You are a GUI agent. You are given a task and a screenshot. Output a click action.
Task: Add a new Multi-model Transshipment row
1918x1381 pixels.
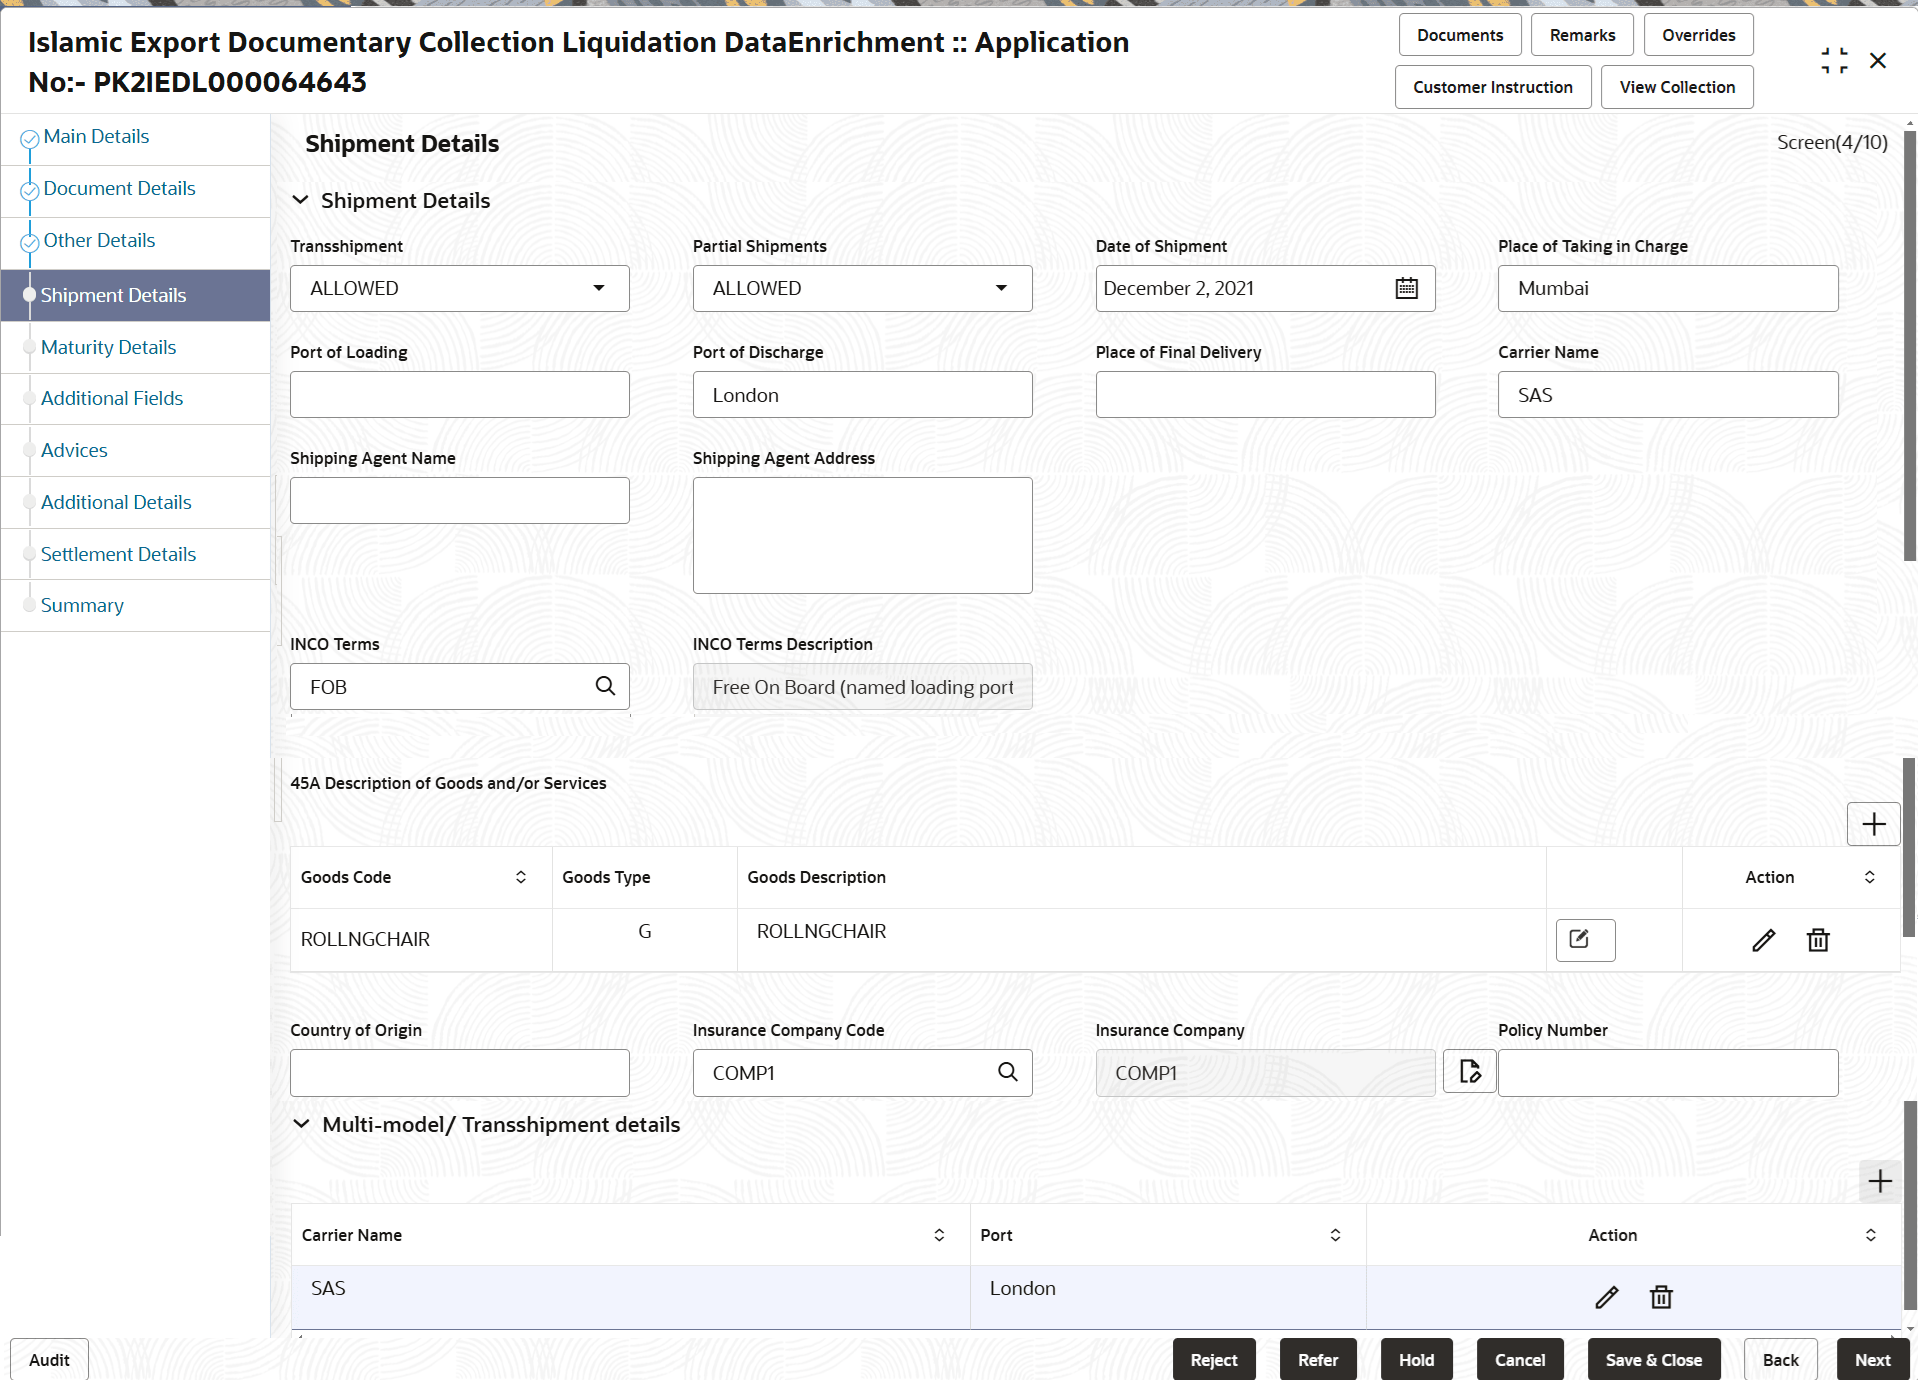1880,1181
